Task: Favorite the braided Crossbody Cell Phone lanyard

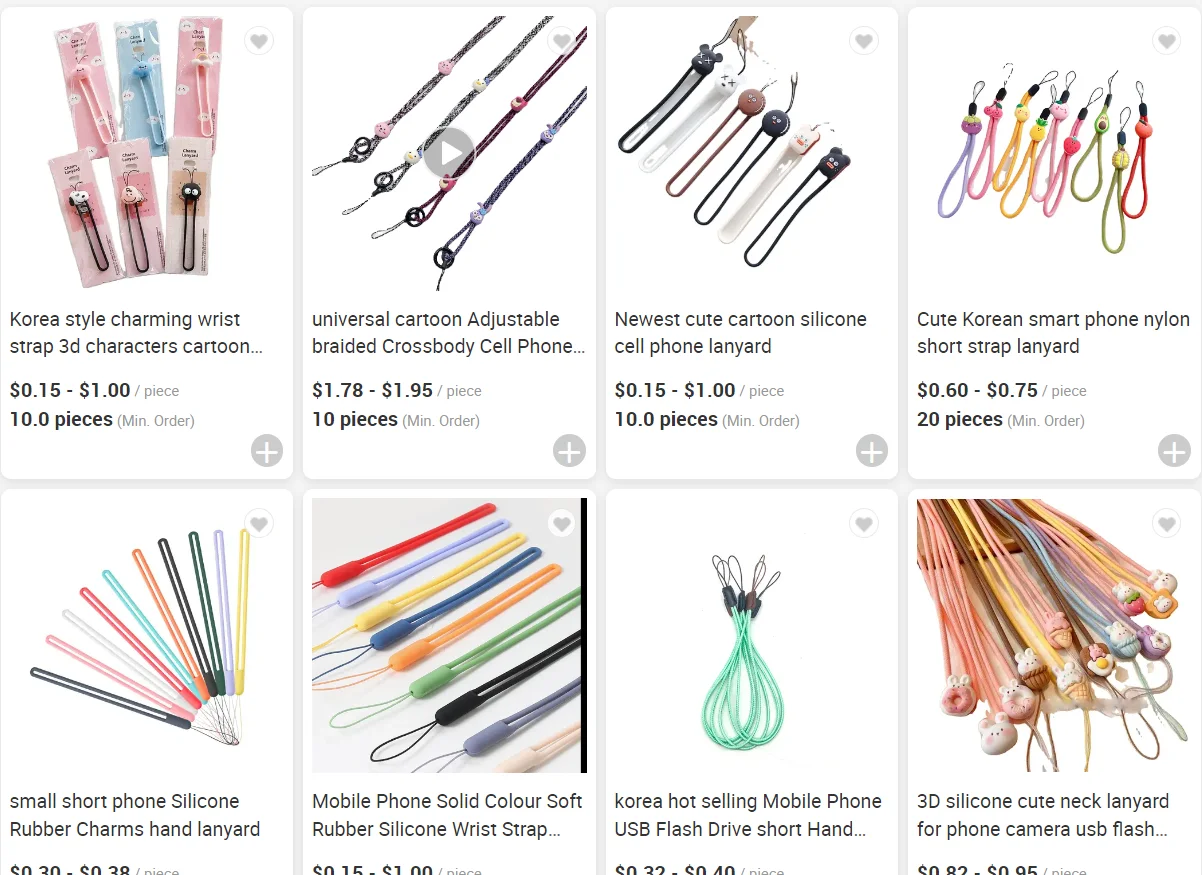Action: pos(562,41)
